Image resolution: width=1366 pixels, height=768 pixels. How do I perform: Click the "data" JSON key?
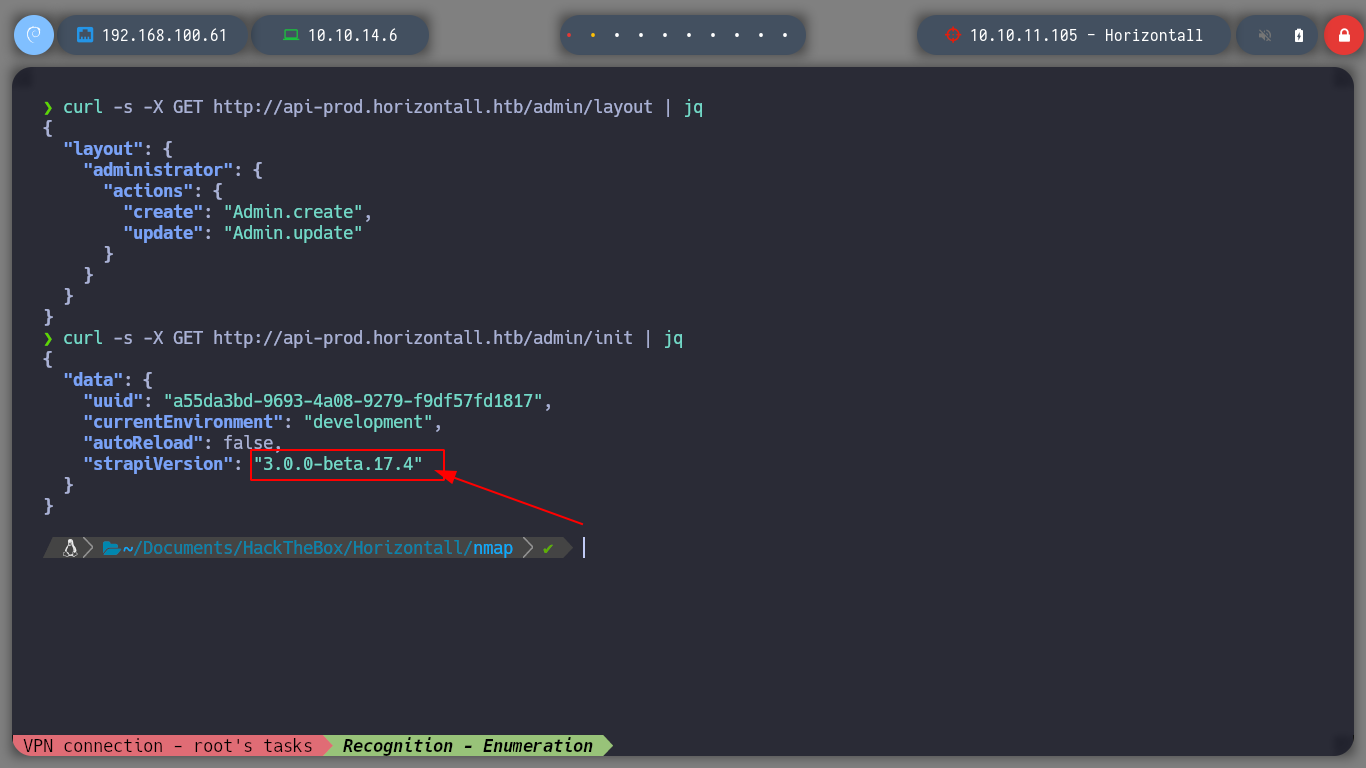click(x=93, y=380)
